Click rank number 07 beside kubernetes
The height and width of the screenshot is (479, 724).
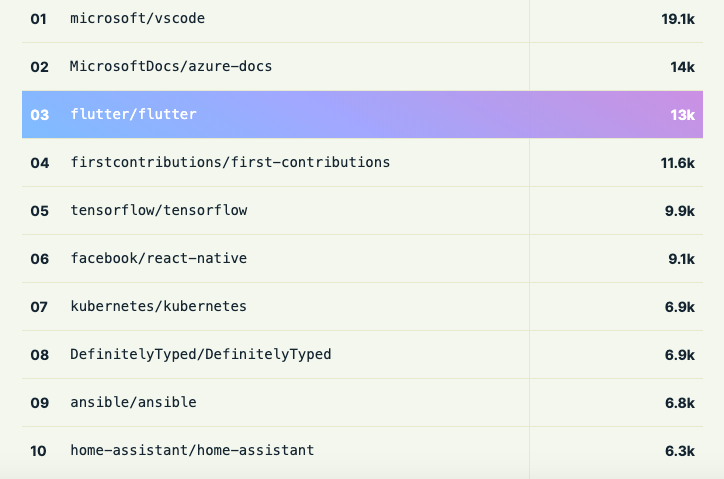(39, 307)
